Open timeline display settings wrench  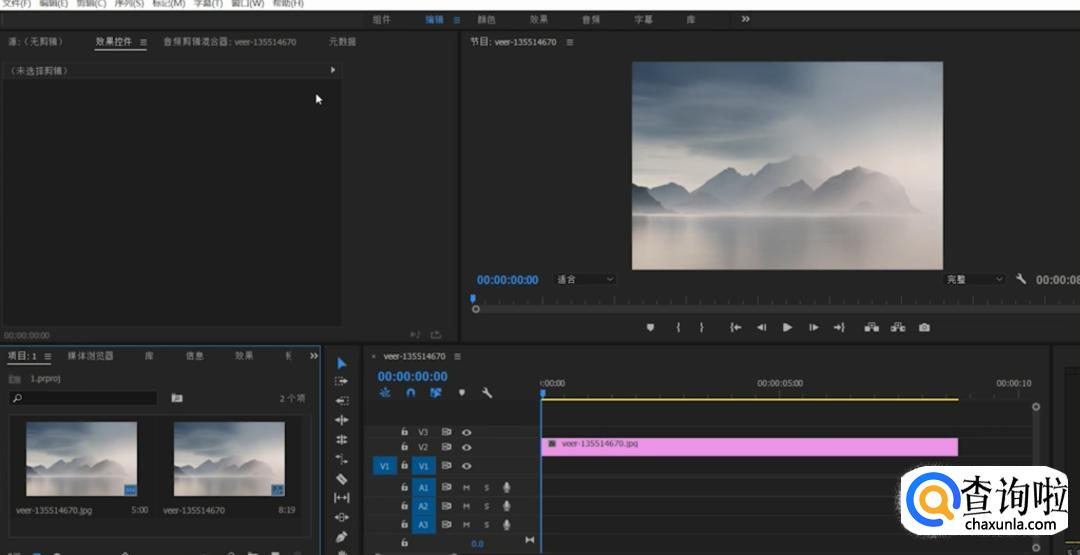pyautogui.click(x=487, y=393)
